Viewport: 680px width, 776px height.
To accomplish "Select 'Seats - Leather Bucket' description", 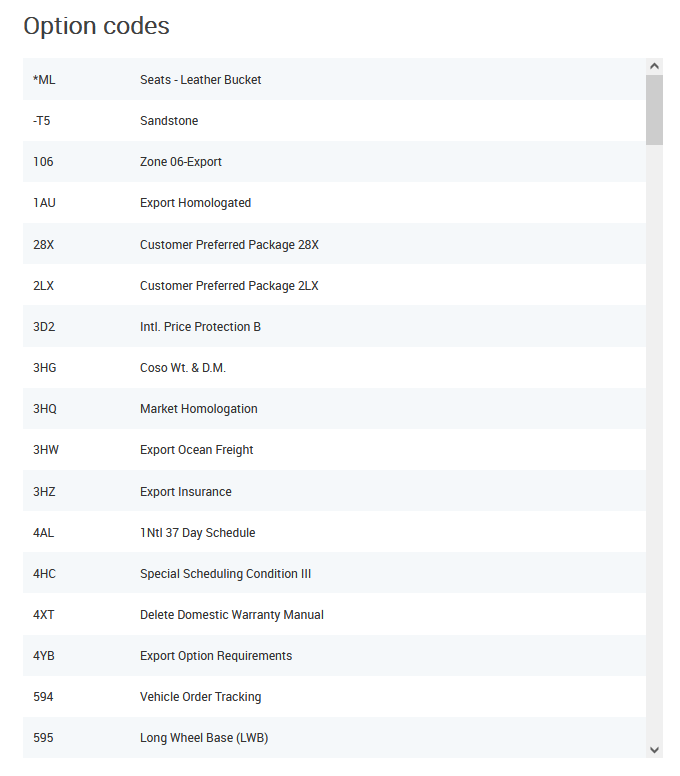I will coord(200,80).
